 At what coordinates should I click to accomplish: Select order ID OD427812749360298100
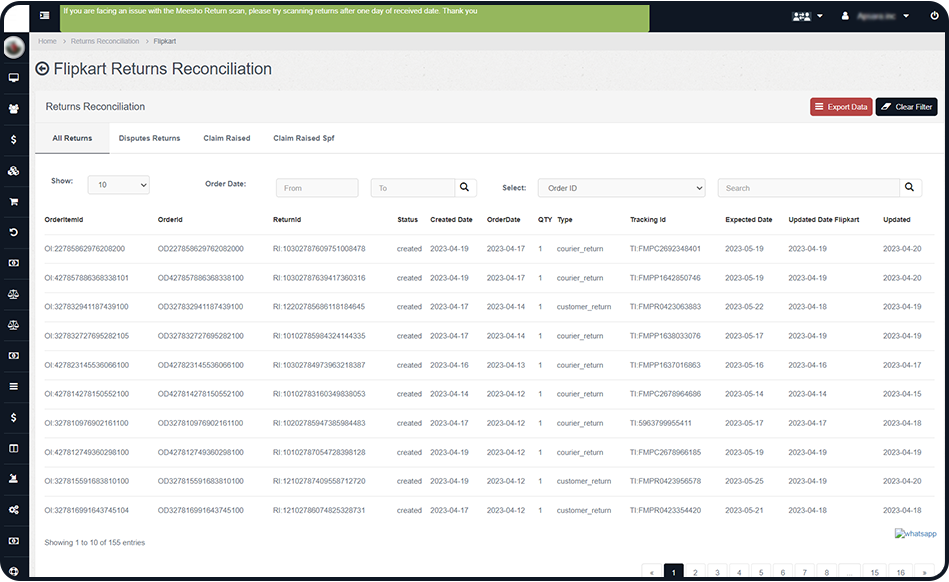(x=201, y=453)
